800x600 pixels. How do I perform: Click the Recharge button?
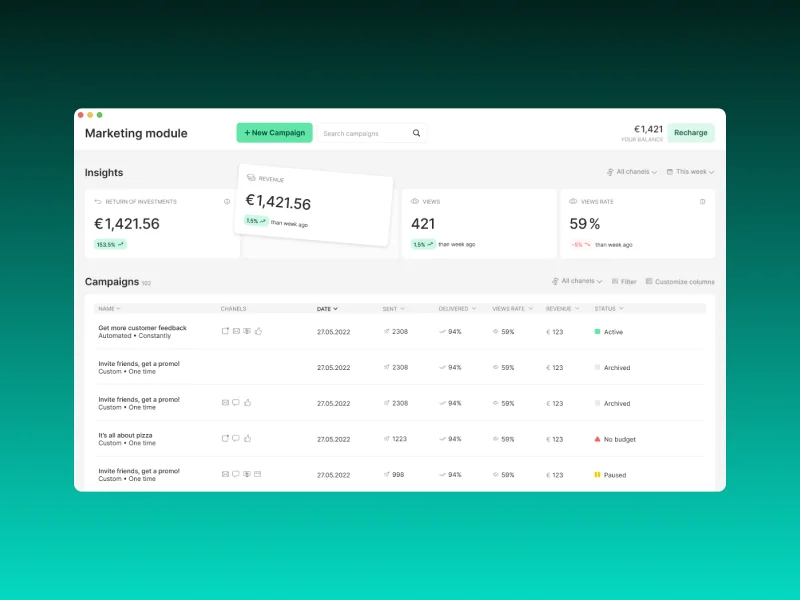tap(691, 133)
